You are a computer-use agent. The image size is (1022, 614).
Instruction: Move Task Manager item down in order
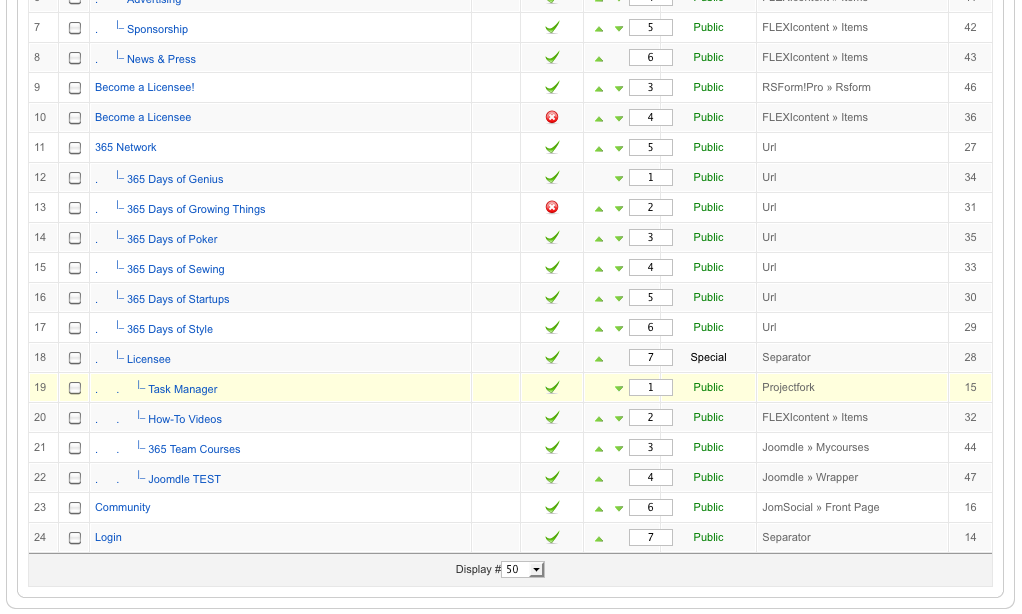(x=619, y=388)
